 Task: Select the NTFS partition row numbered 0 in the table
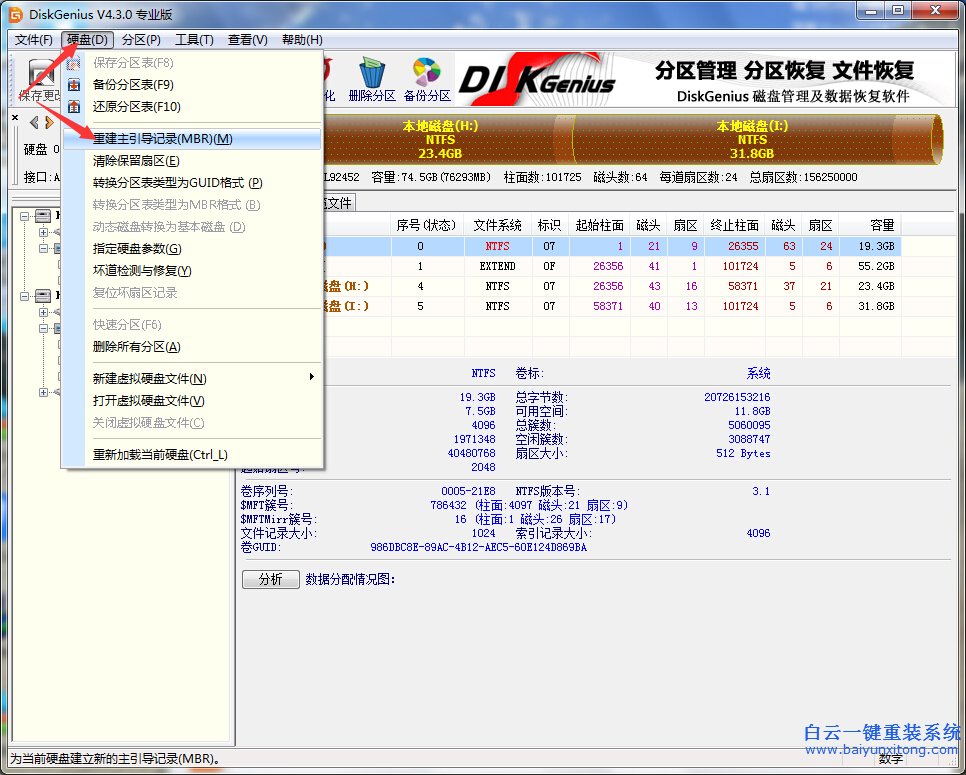[600, 246]
